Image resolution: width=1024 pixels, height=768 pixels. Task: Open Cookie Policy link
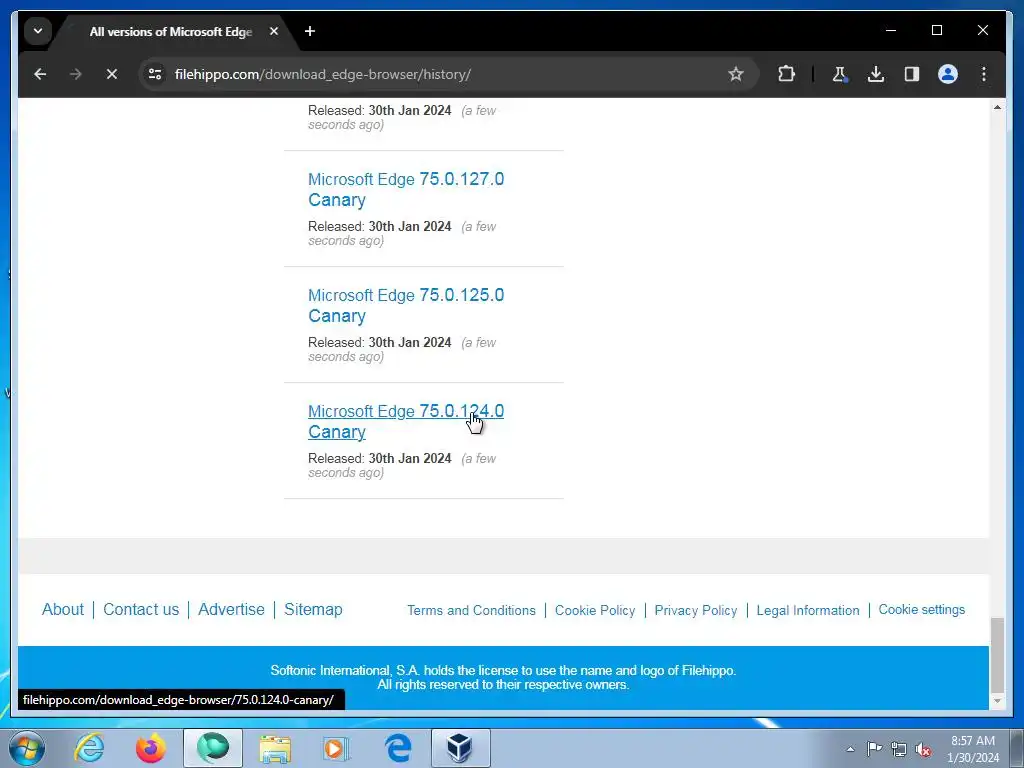tap(595, 611)
